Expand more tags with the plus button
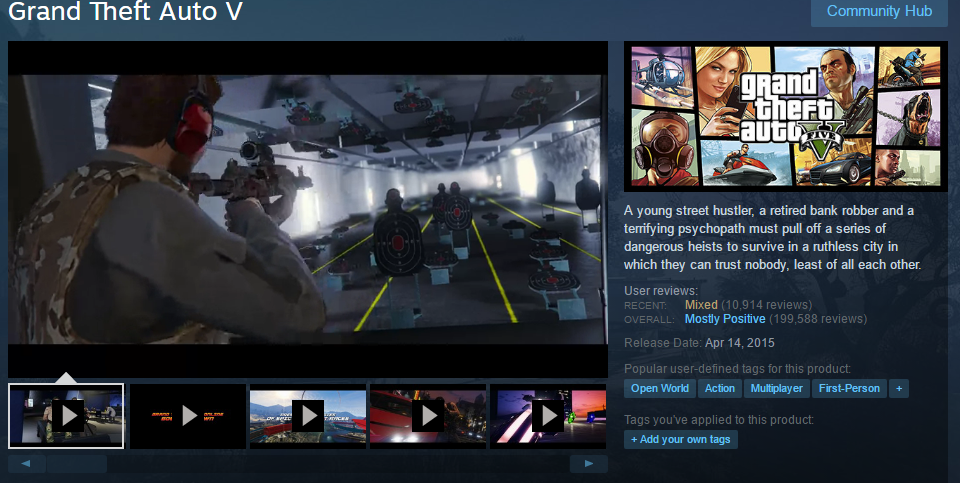This screenshot has height=483, width=960. point(899,388)
